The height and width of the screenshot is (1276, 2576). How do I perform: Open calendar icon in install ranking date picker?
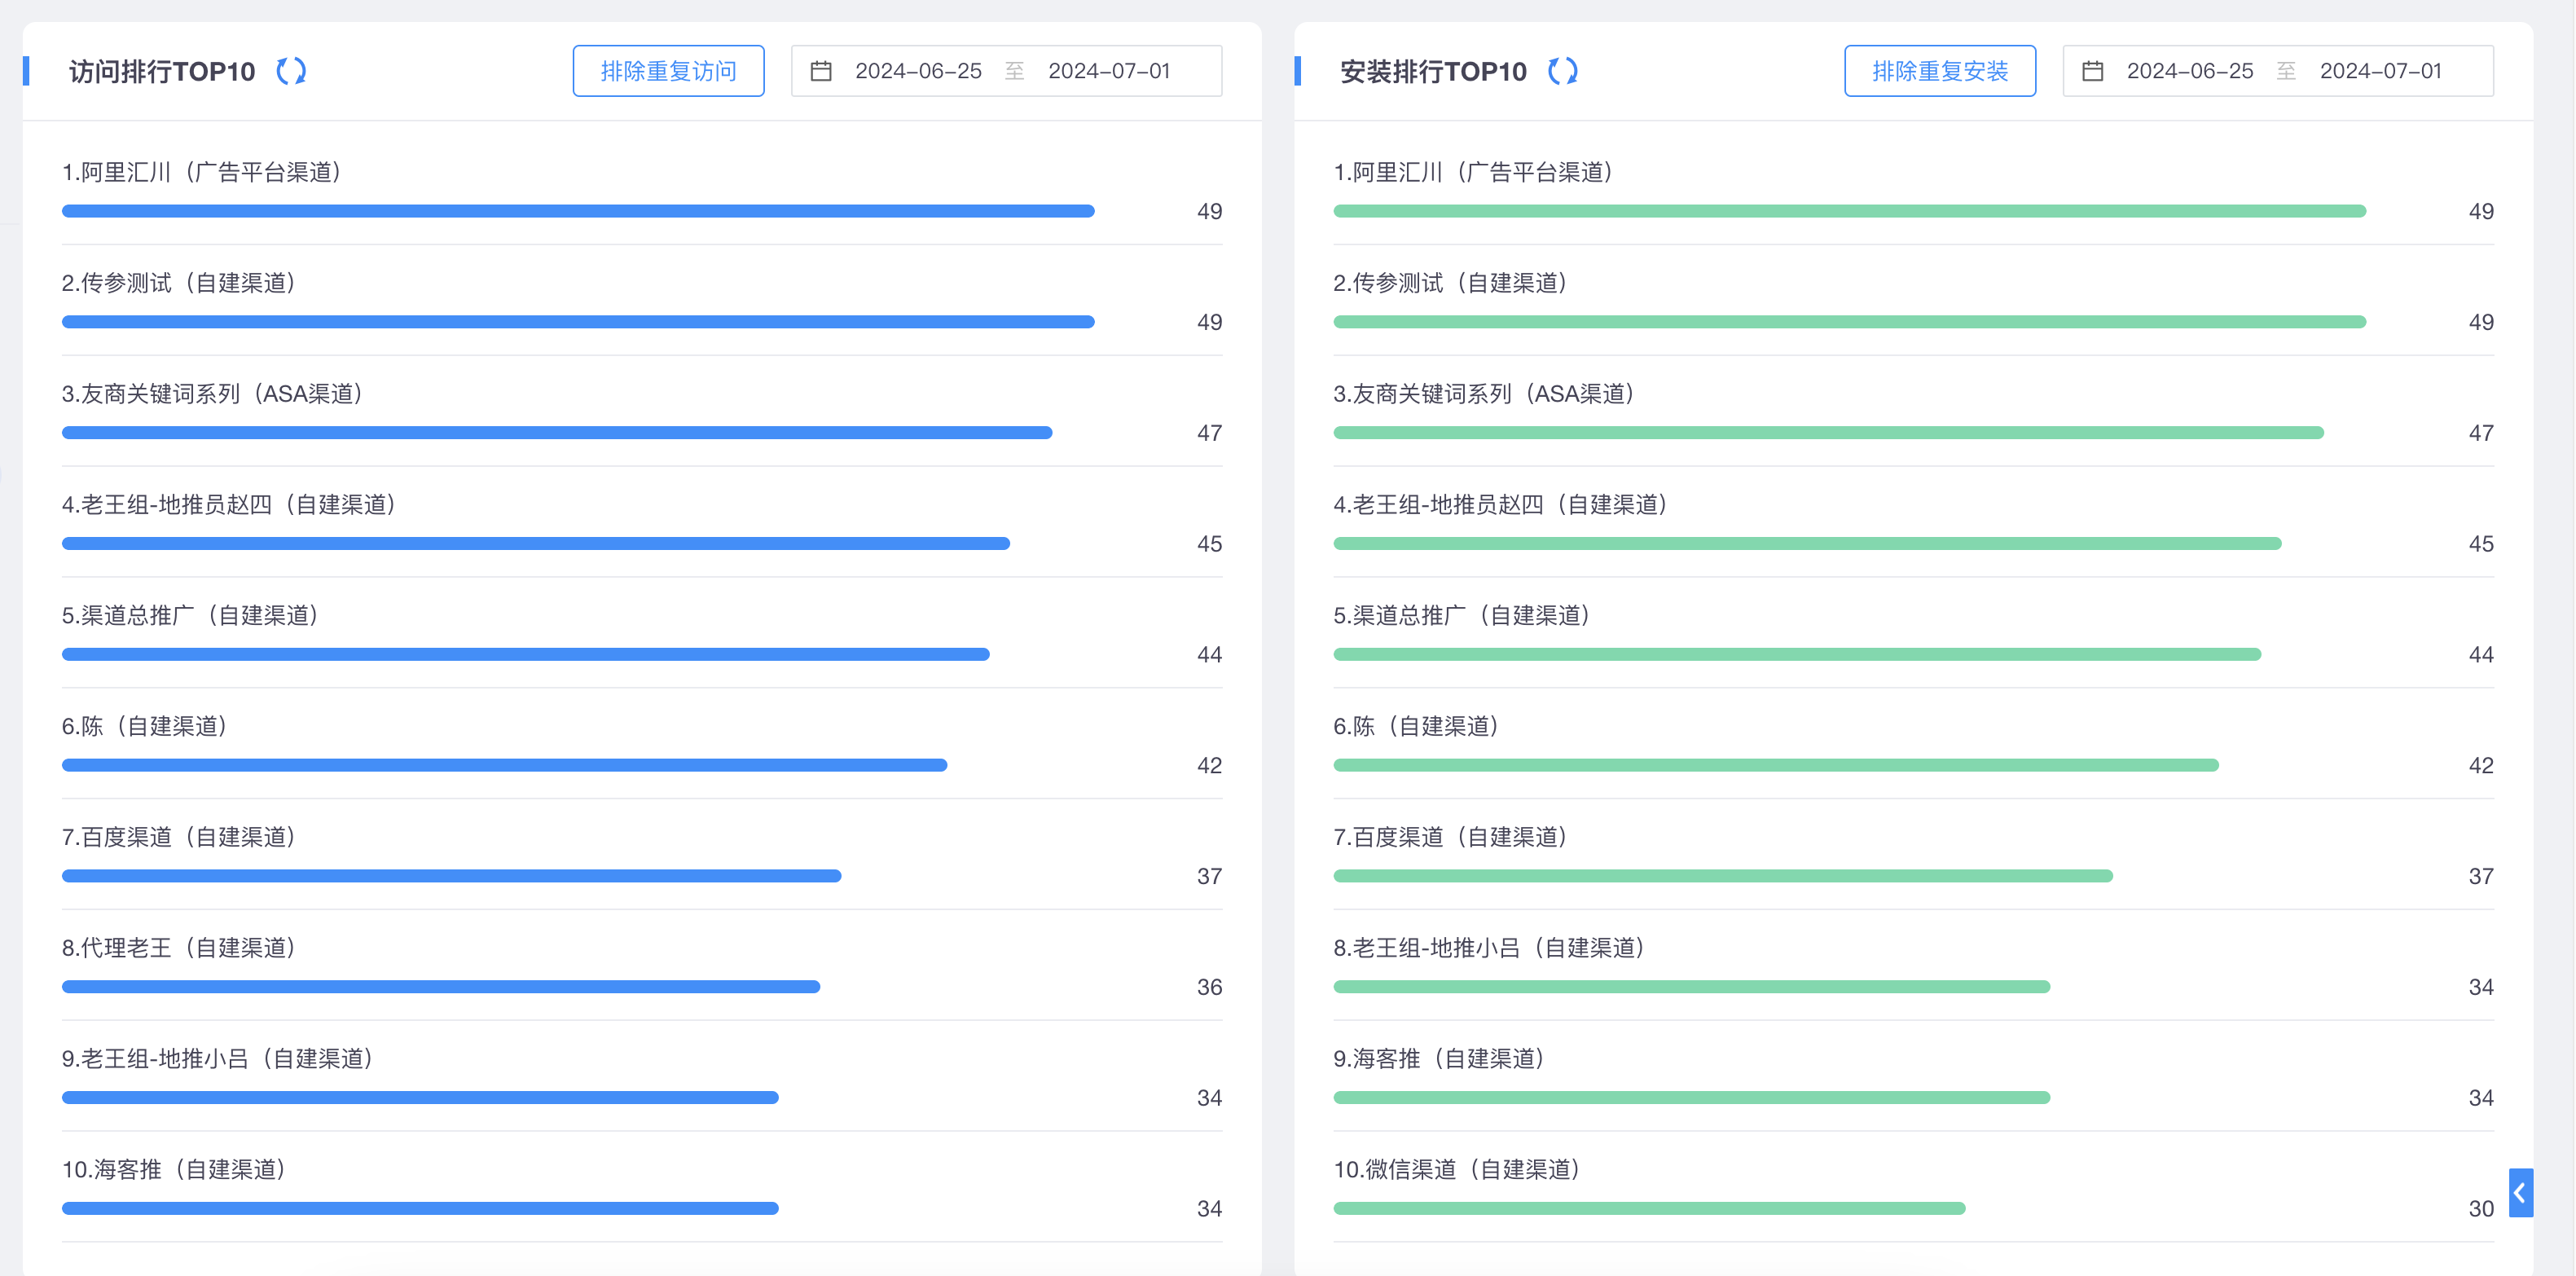point(2093,71)
